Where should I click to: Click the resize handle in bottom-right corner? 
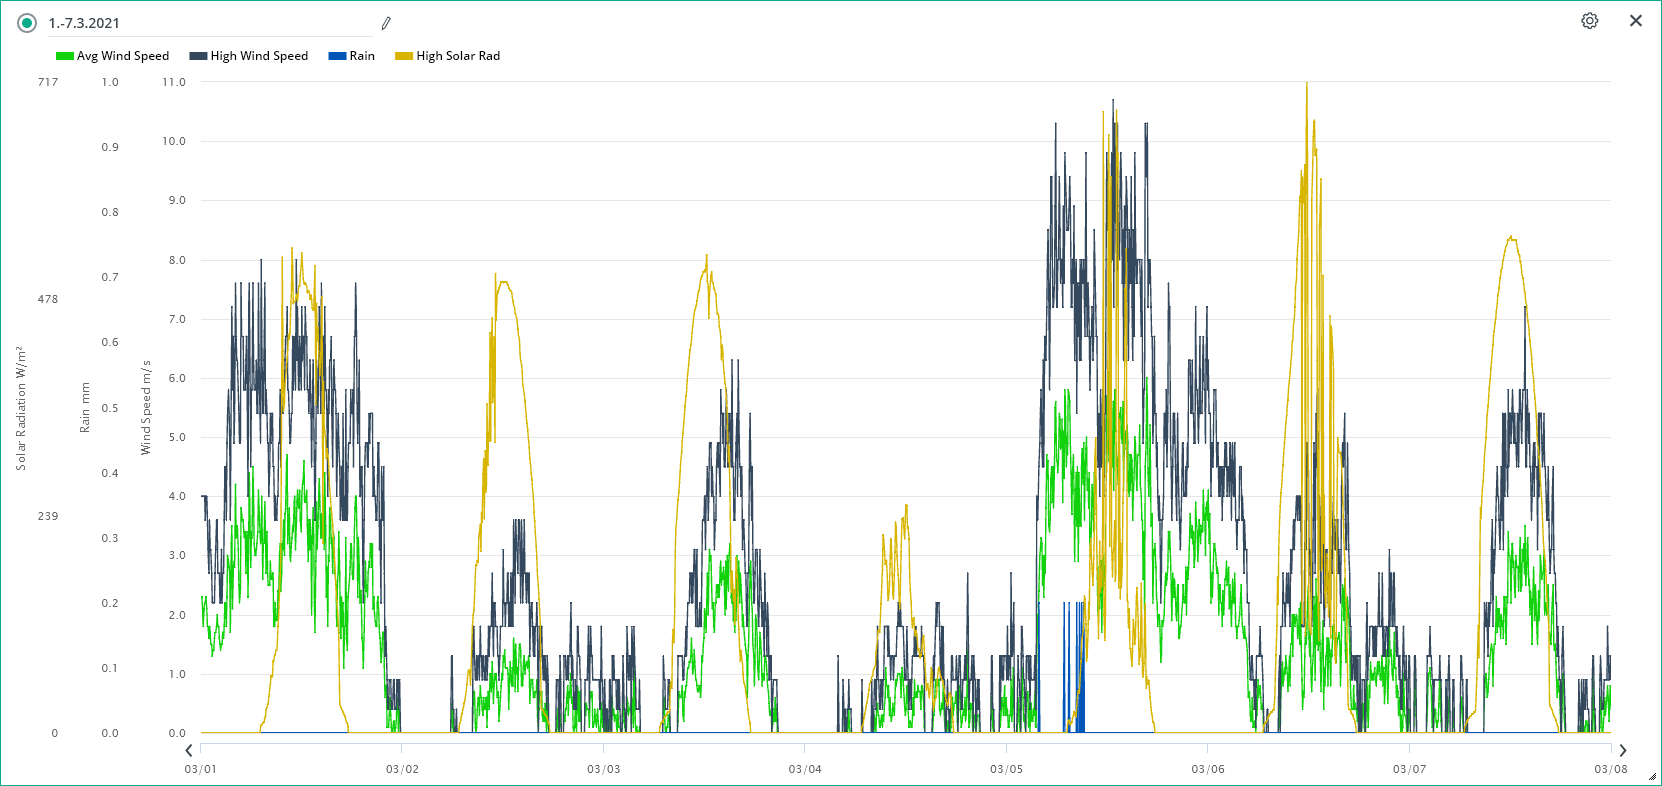[1652, 776]
